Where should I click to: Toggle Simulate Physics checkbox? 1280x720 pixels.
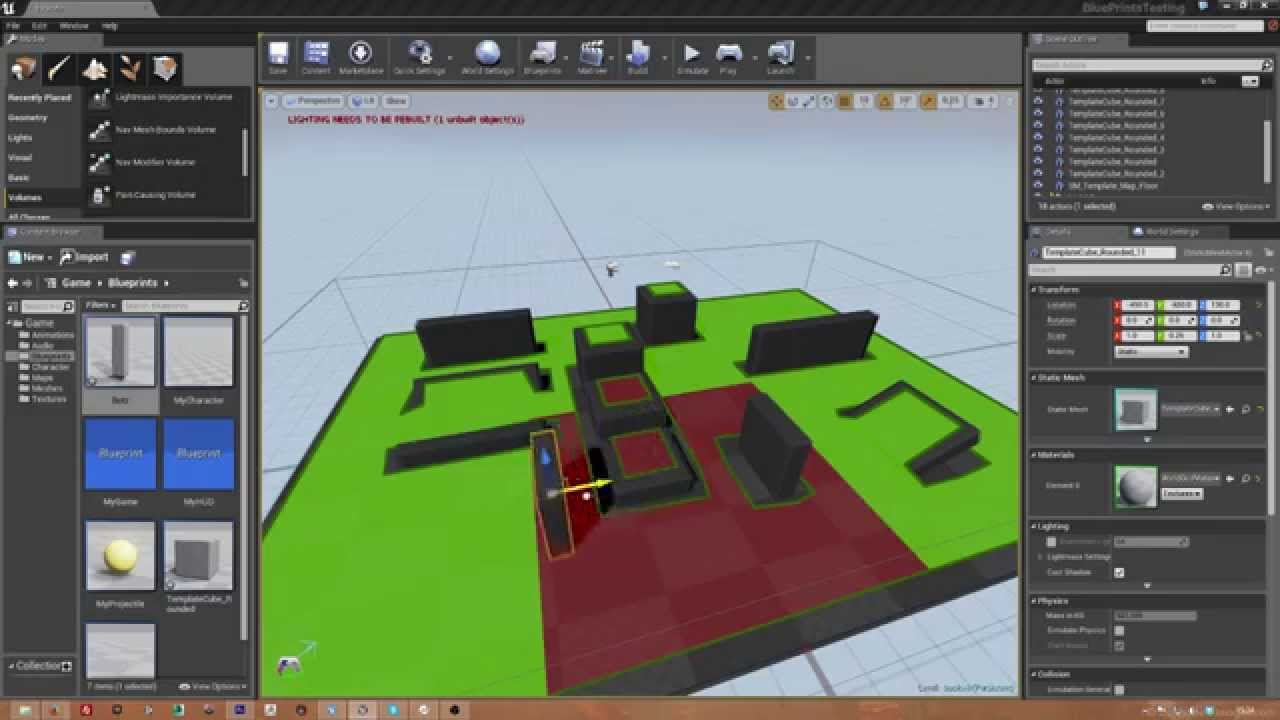pyautogui.click(x=1119, y=630)
